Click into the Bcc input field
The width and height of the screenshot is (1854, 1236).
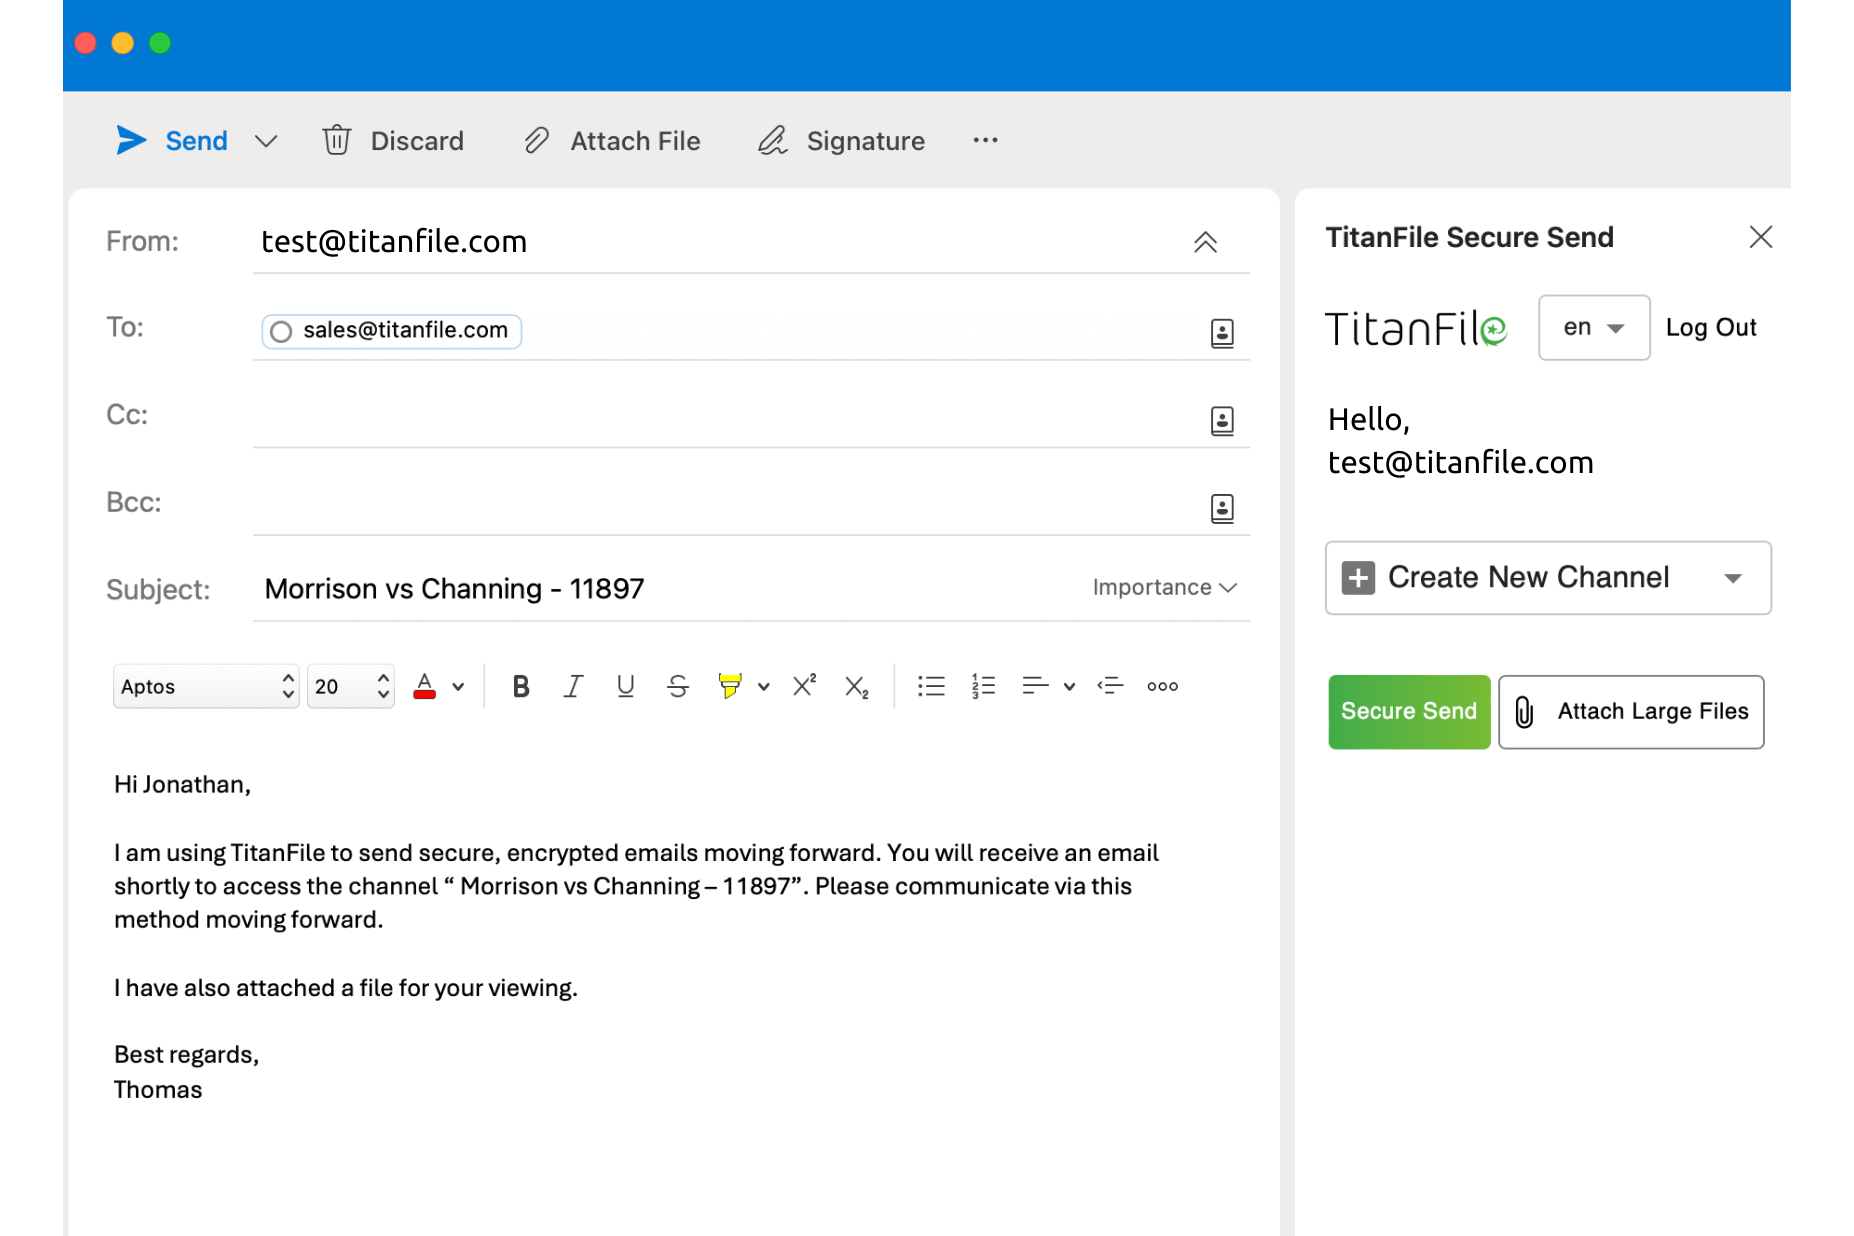730,503
